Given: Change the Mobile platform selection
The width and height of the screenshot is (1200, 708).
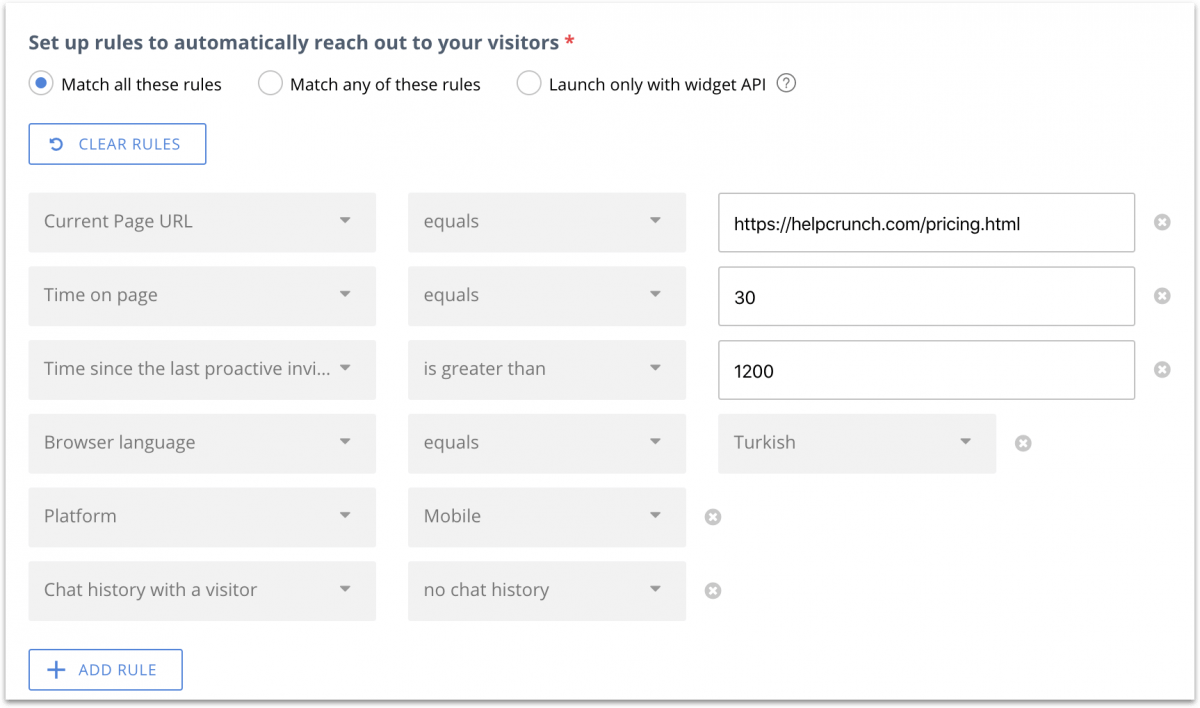Looking at the screenshot, I should click(657, 517).
